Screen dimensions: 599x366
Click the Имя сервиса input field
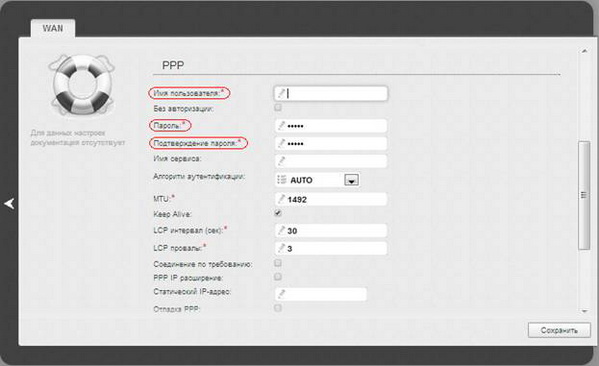coord(331,161)
